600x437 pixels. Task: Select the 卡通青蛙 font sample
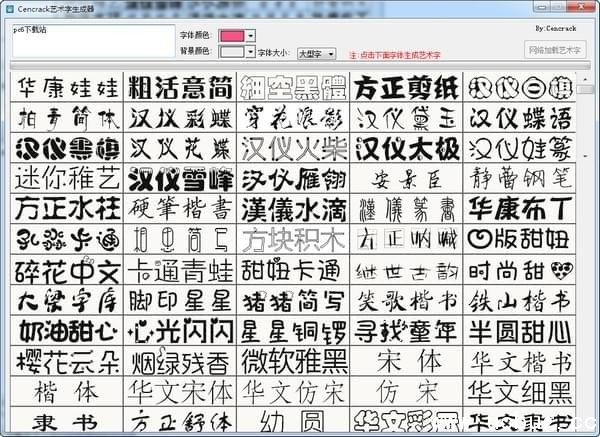click(x=180, y=270)
